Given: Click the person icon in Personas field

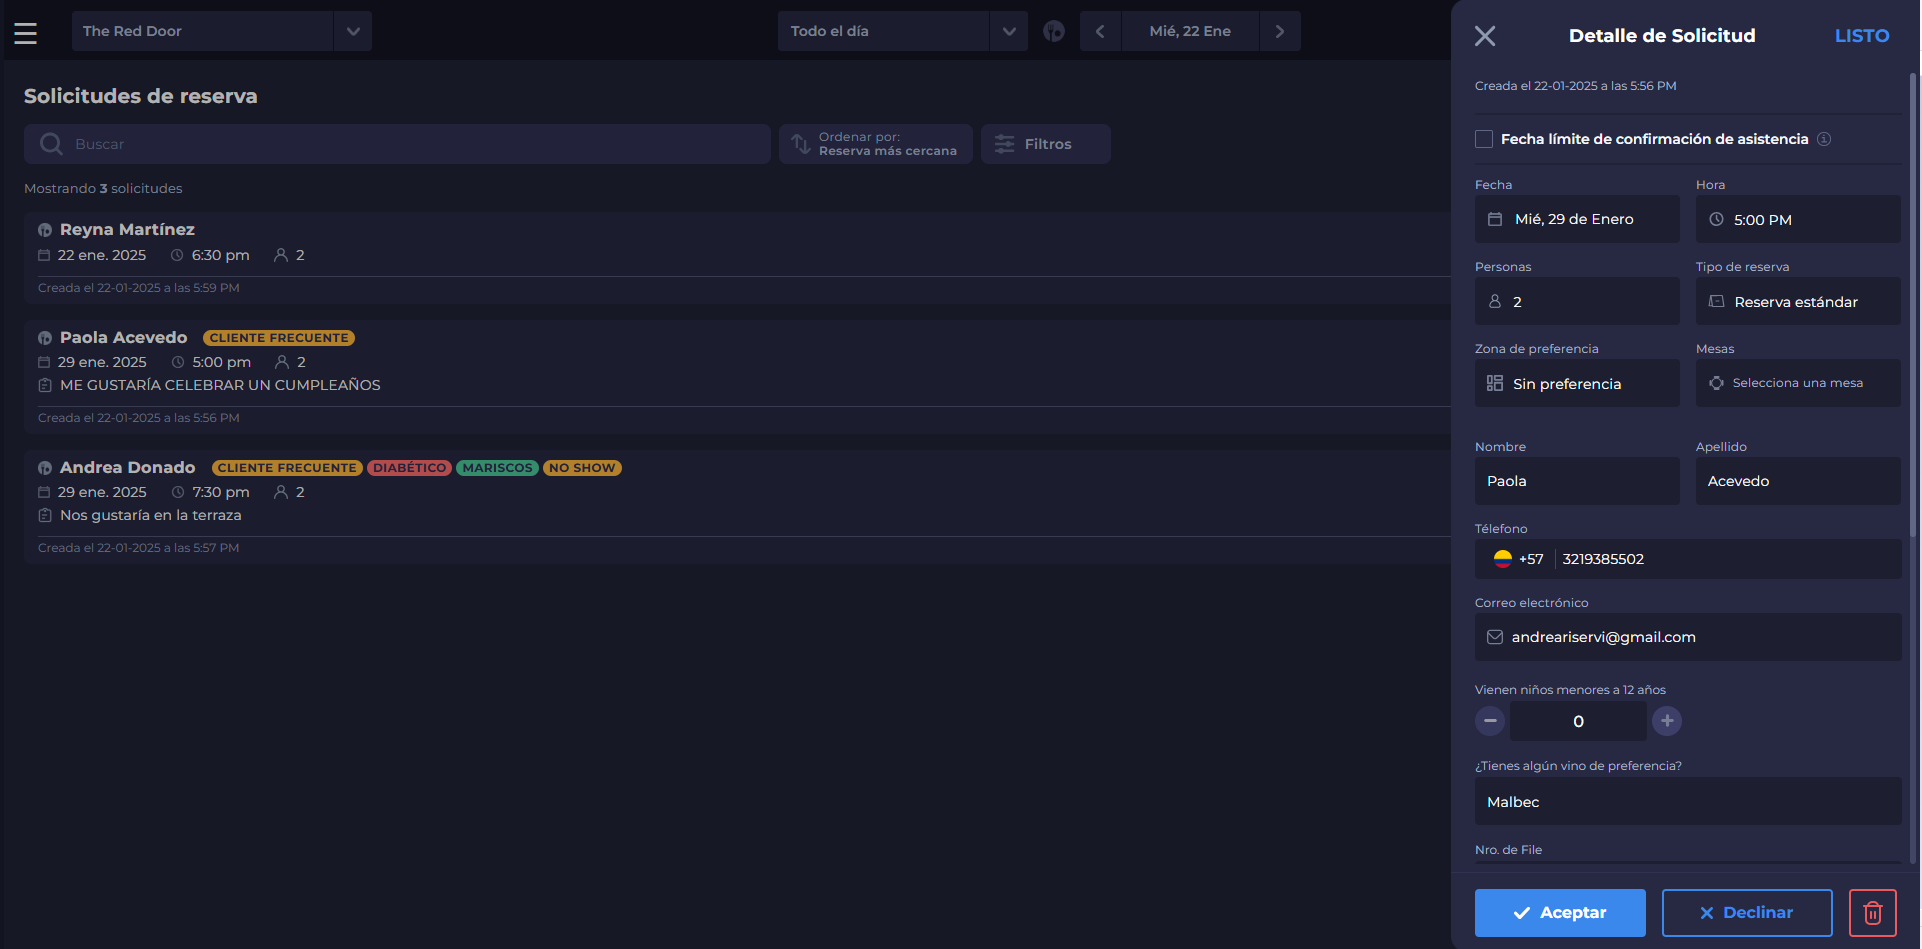Looking at the screenshot, I should (1495, 301).
